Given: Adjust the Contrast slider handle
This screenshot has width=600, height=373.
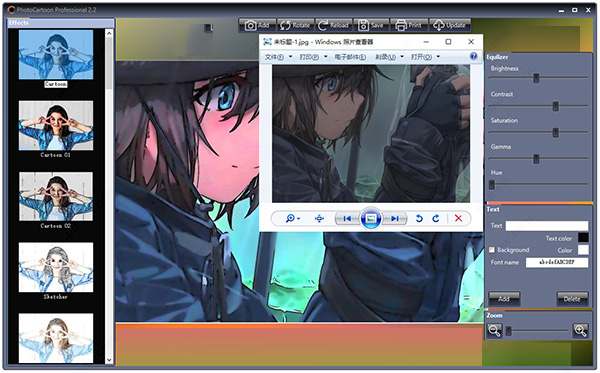Looking at the screenshot, I should (x=555, y=106).
